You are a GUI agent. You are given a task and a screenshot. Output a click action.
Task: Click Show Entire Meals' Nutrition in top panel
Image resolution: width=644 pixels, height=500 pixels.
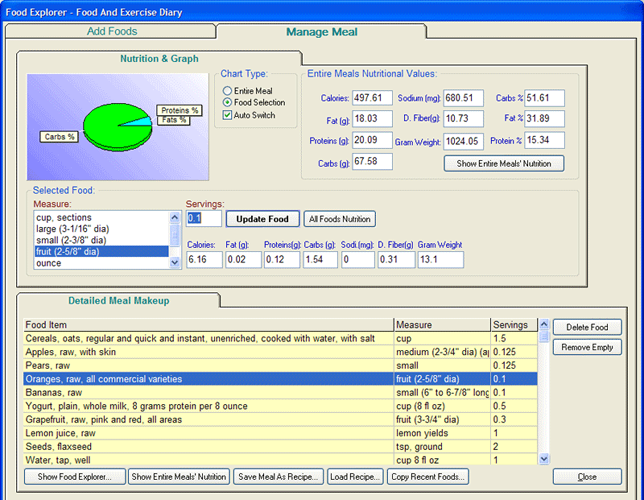tap(504, 163)
